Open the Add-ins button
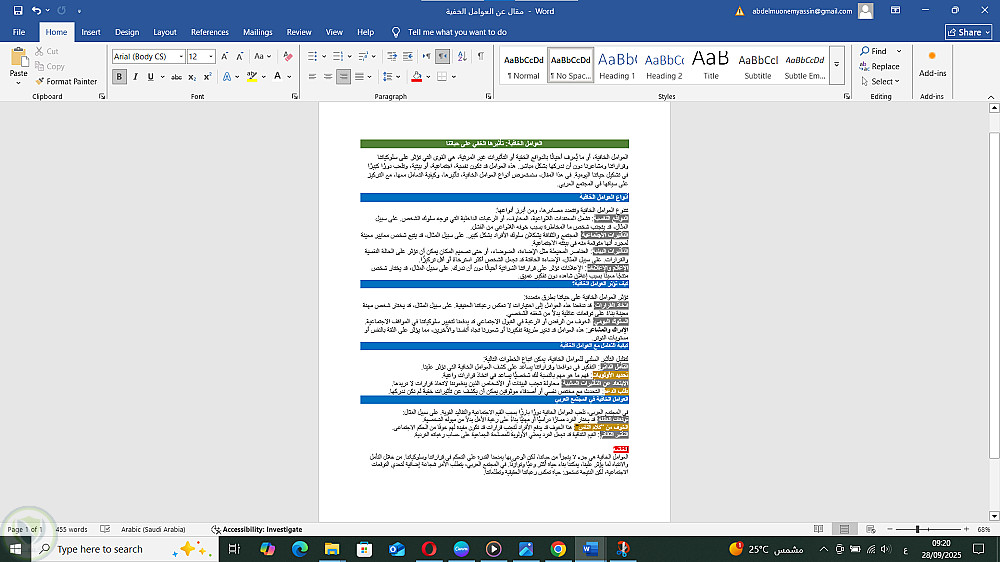 pos(932,66)
